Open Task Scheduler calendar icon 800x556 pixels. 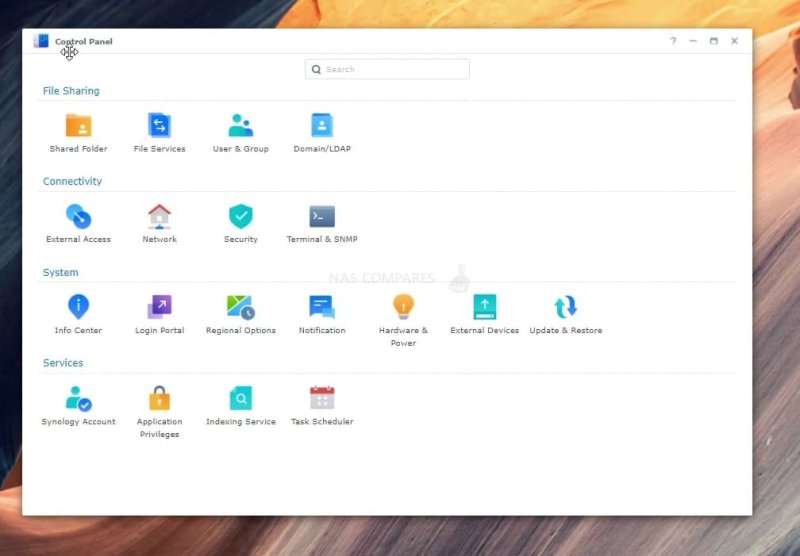pyautogui.click(x=322, y=398)
